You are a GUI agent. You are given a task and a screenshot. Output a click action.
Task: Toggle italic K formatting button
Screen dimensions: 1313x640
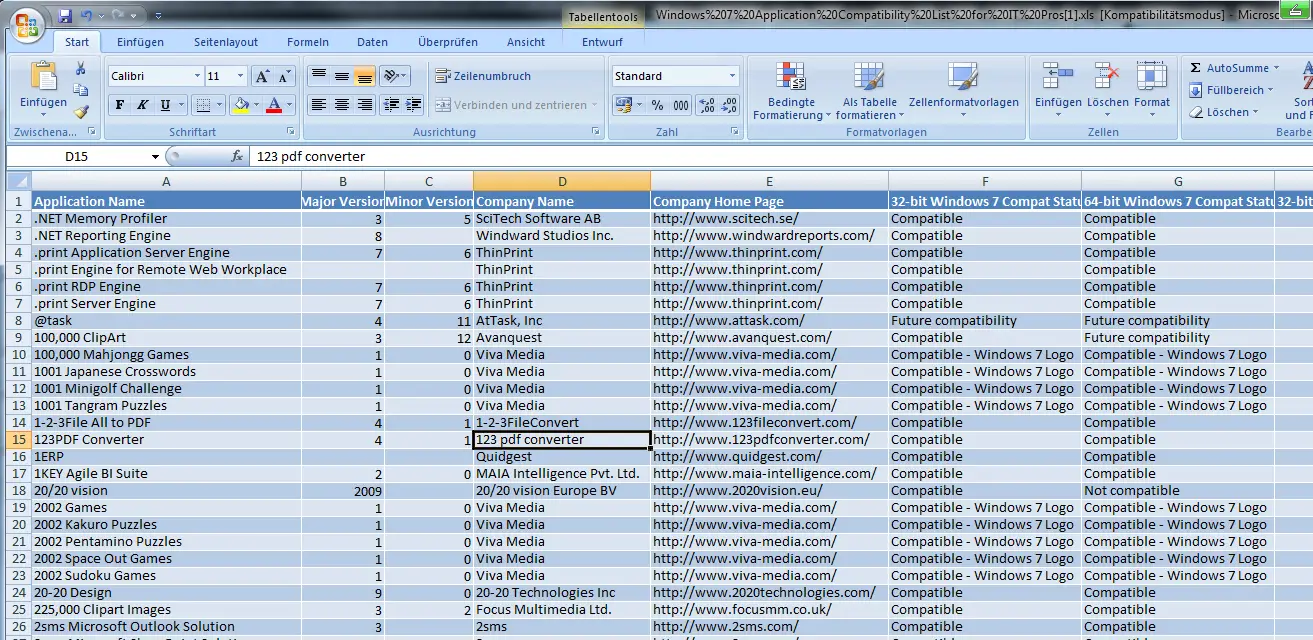(143, 105)
